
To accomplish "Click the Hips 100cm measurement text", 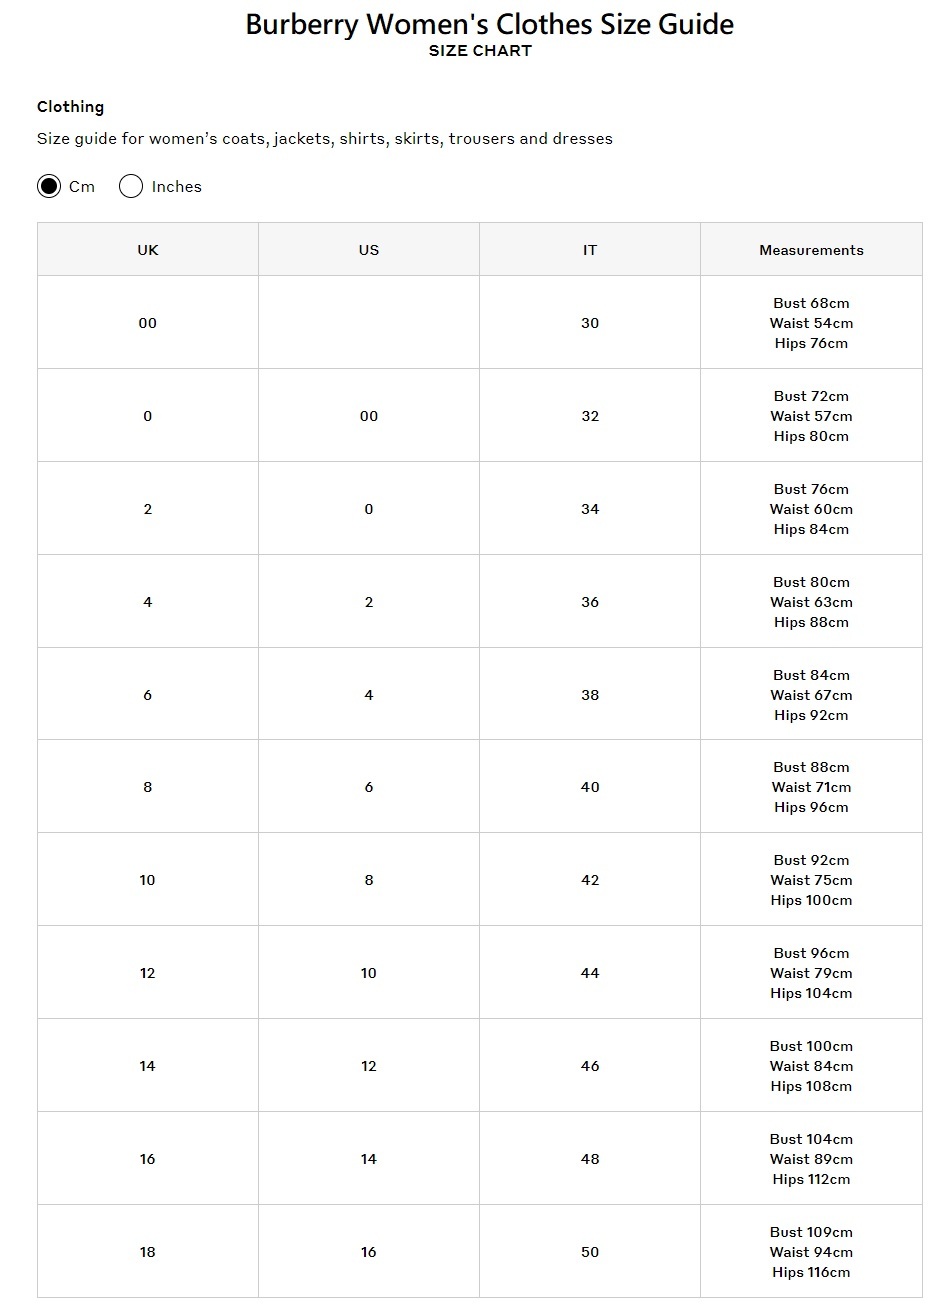I will pos(811,900).
